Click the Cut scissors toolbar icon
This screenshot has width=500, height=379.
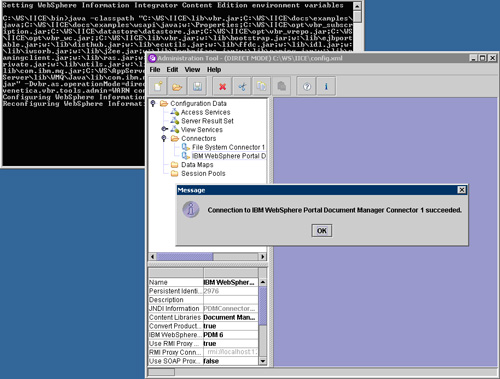(242, 86)
